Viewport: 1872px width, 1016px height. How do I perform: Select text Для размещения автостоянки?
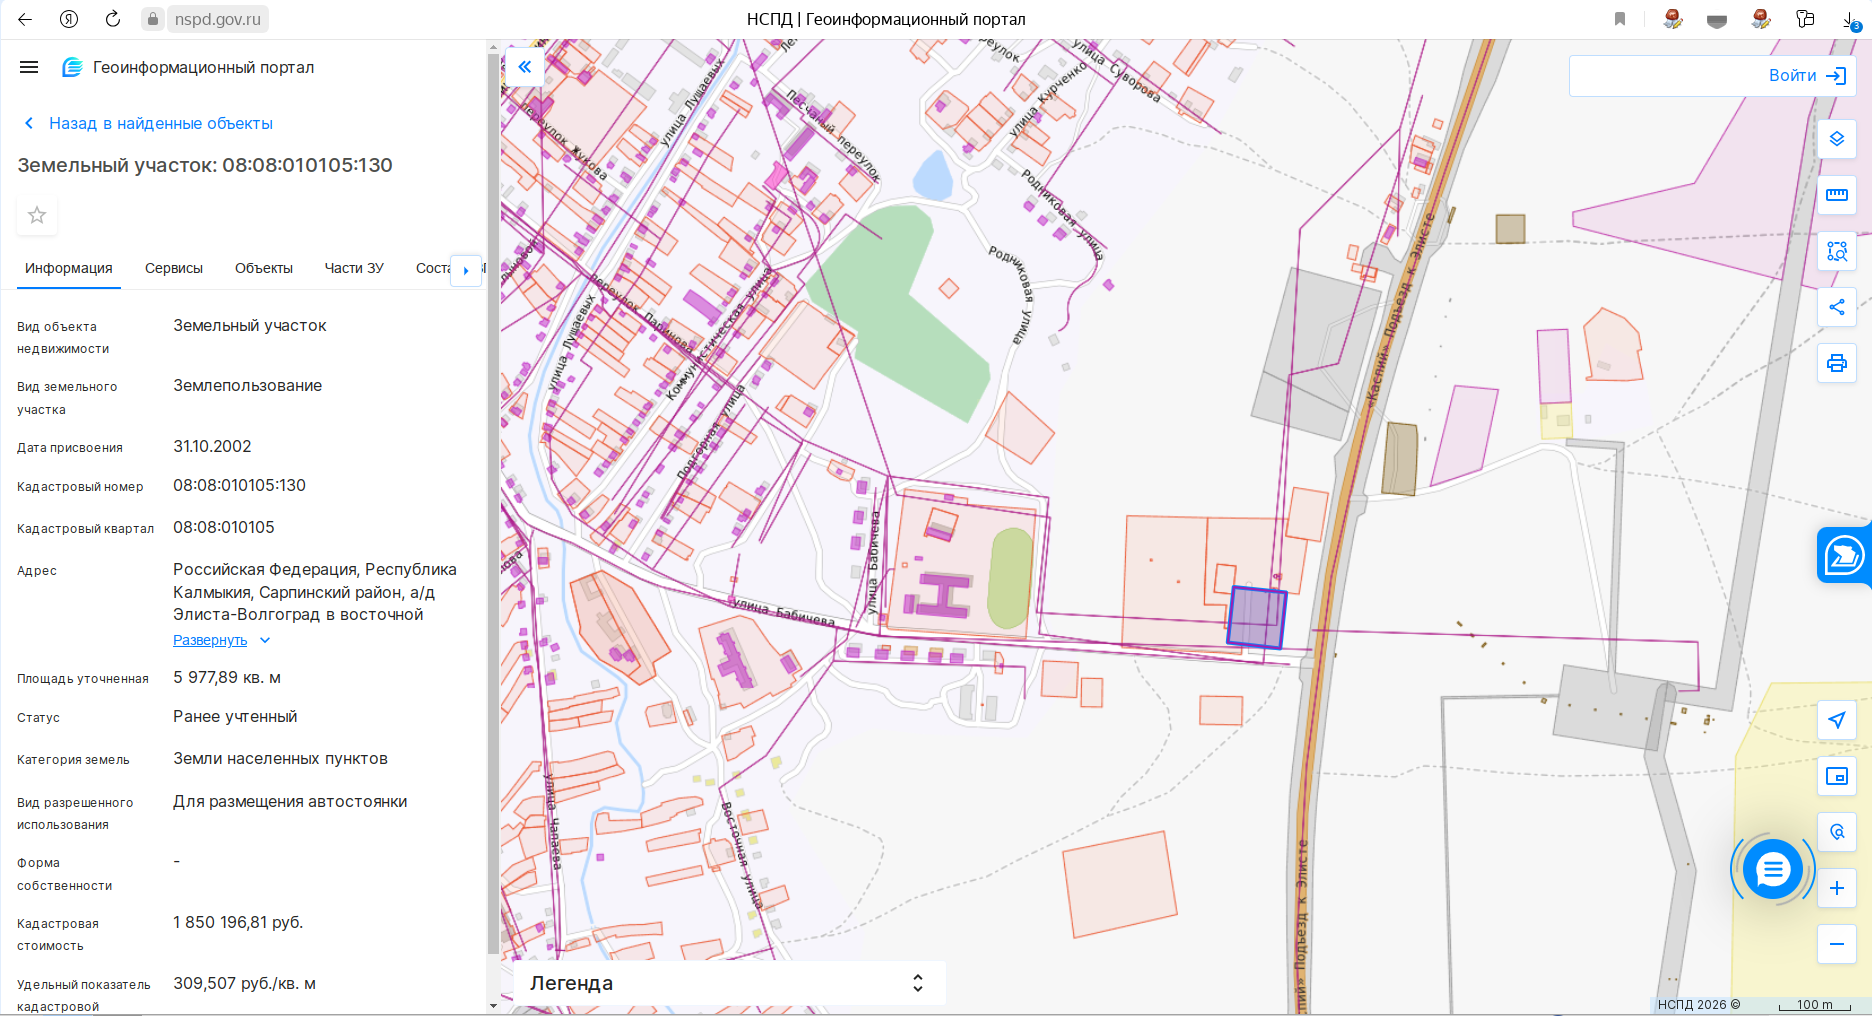[290, 802]
